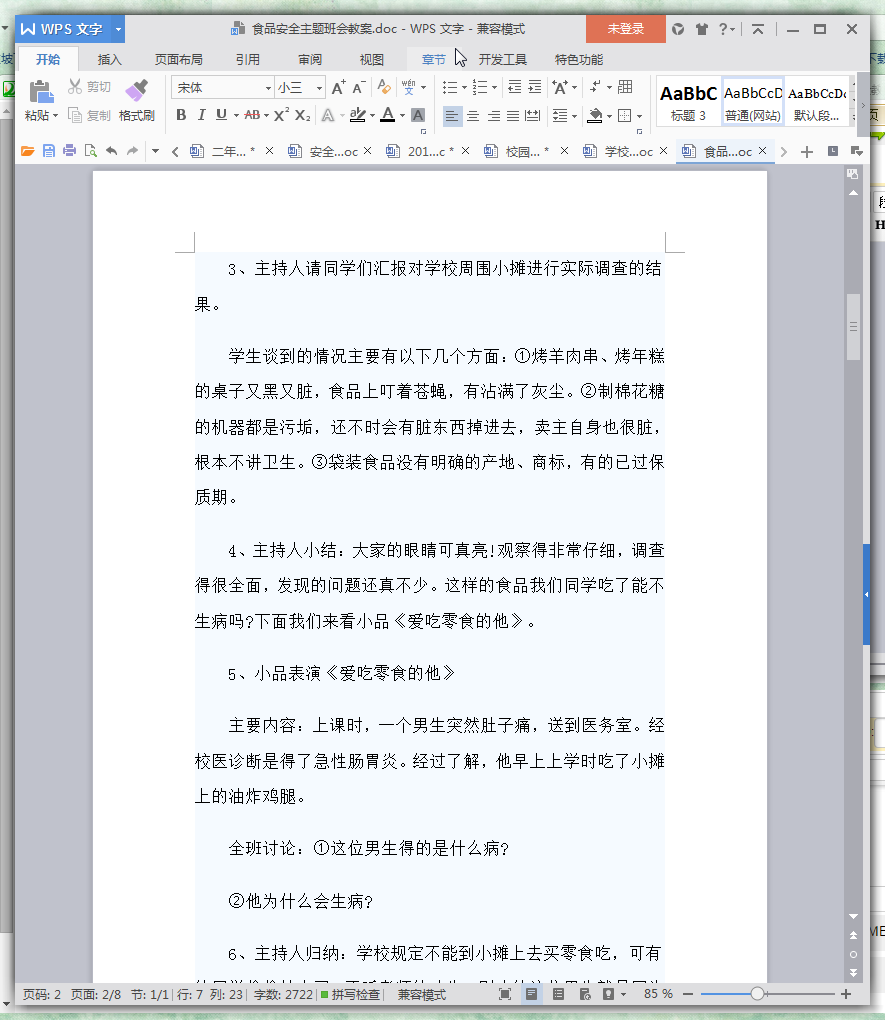Viewport: 885px width, 1020px height.
Task: Open the zoom percentage menu showing 85 %
Action: coord(657,995)
